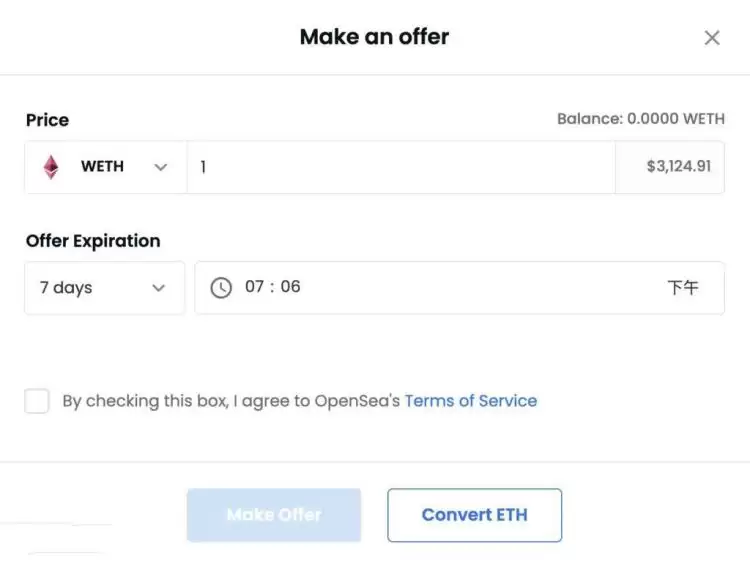Image resolution: width=750 pixels, height=566 pixels.
Task: Click the Ethereum diamond currency icon
Action: click(51, 167)
